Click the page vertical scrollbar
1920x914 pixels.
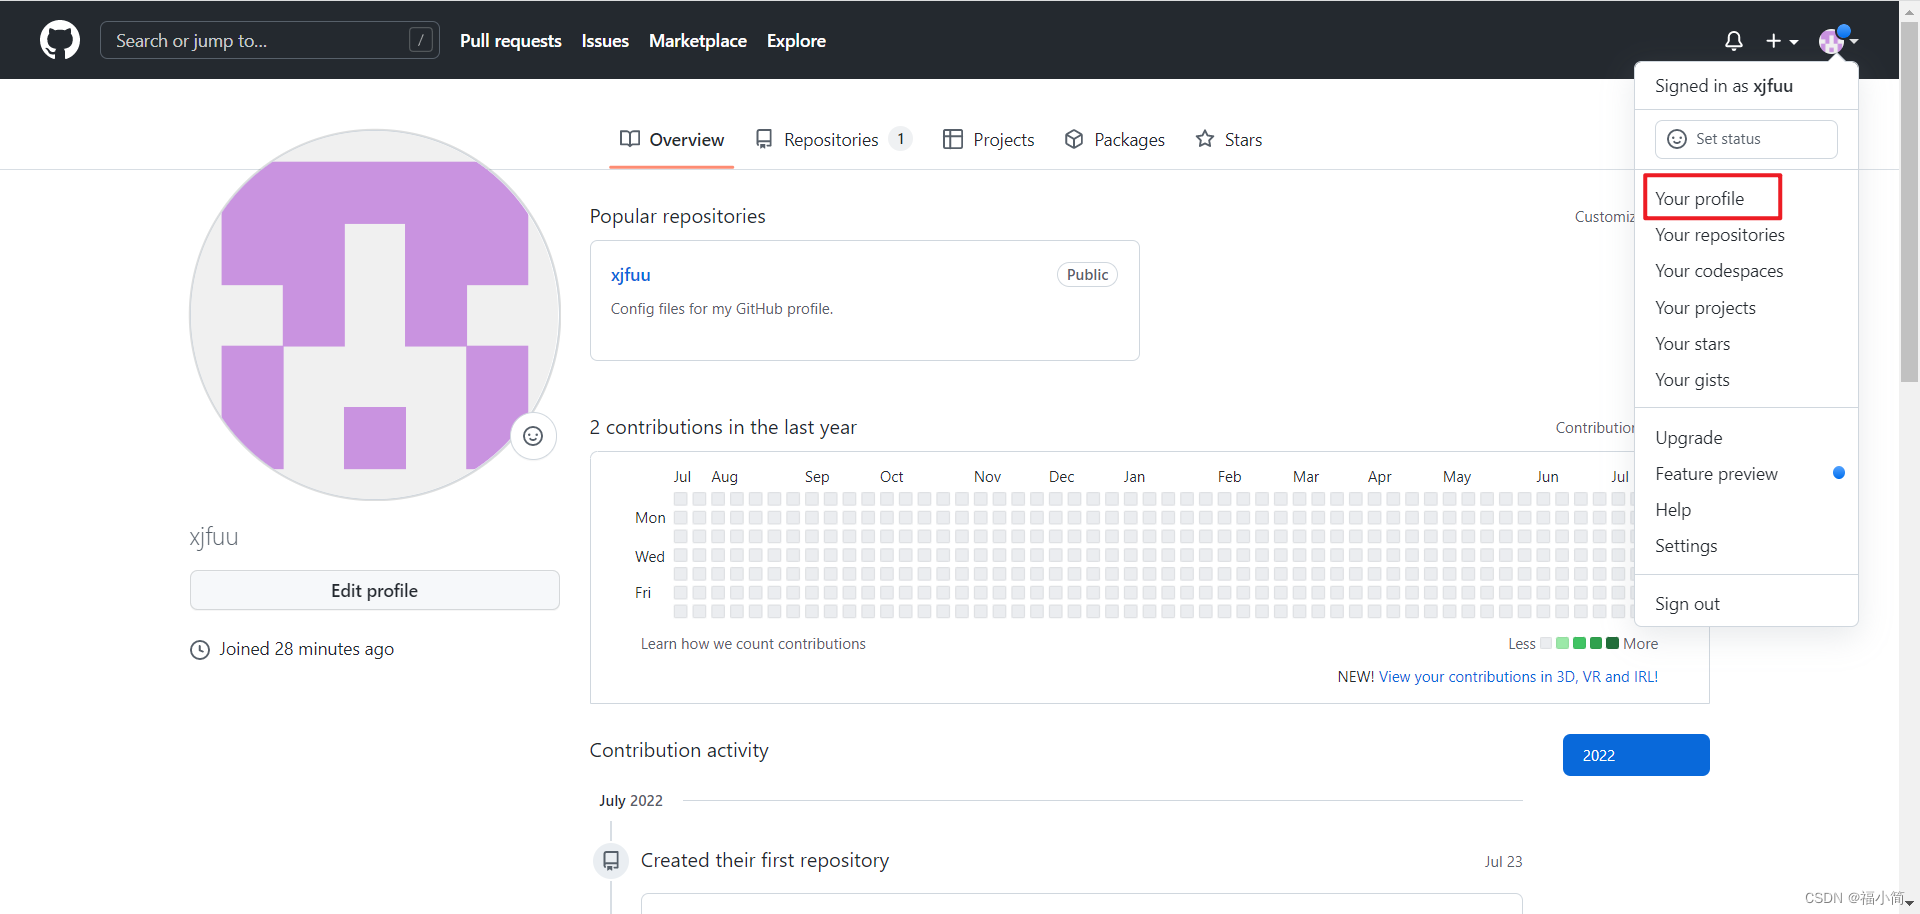[x=1909, y=200]
